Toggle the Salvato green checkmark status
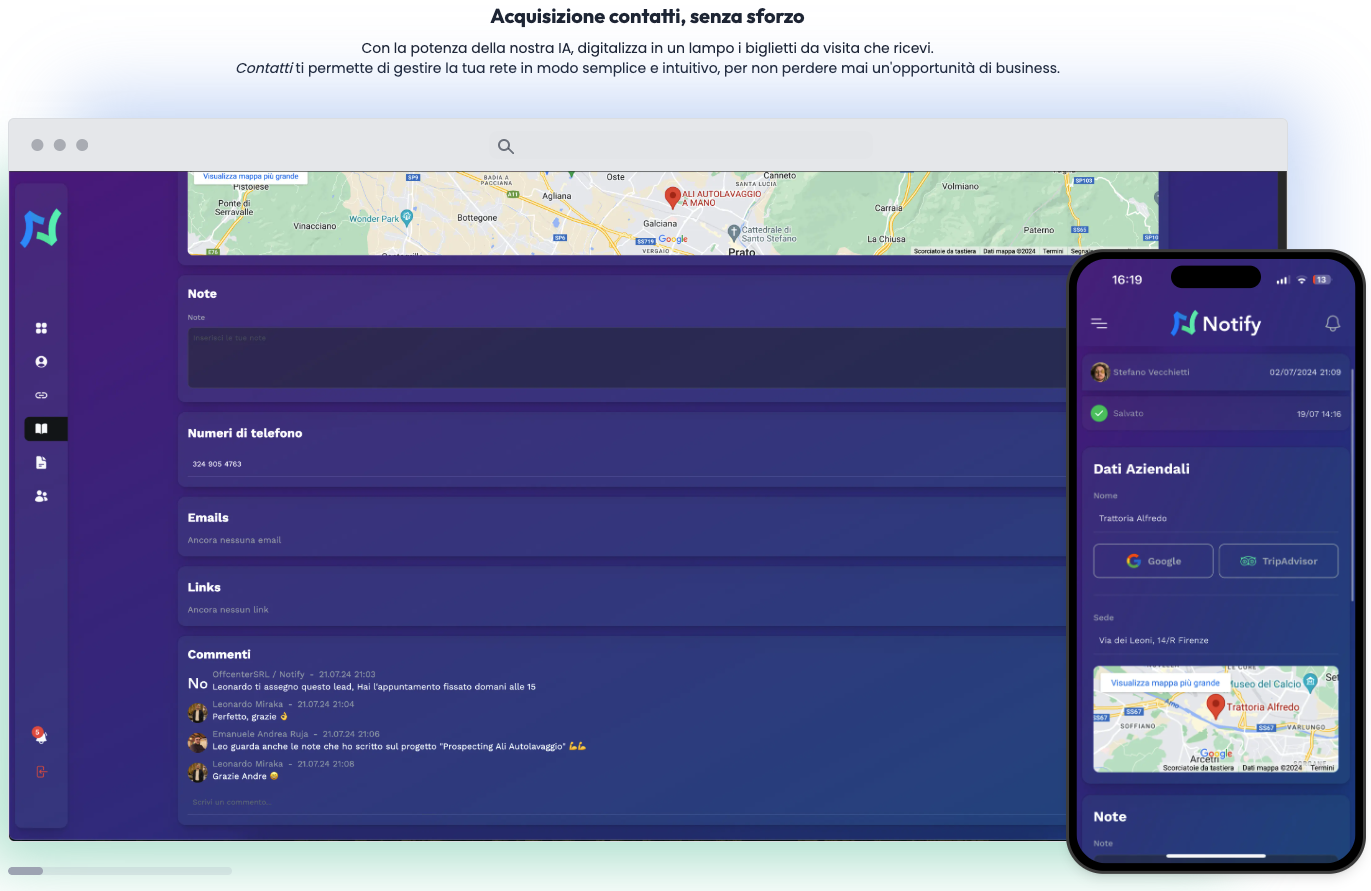Screen dimensions: 1371x891 [x=1098, y=413]
